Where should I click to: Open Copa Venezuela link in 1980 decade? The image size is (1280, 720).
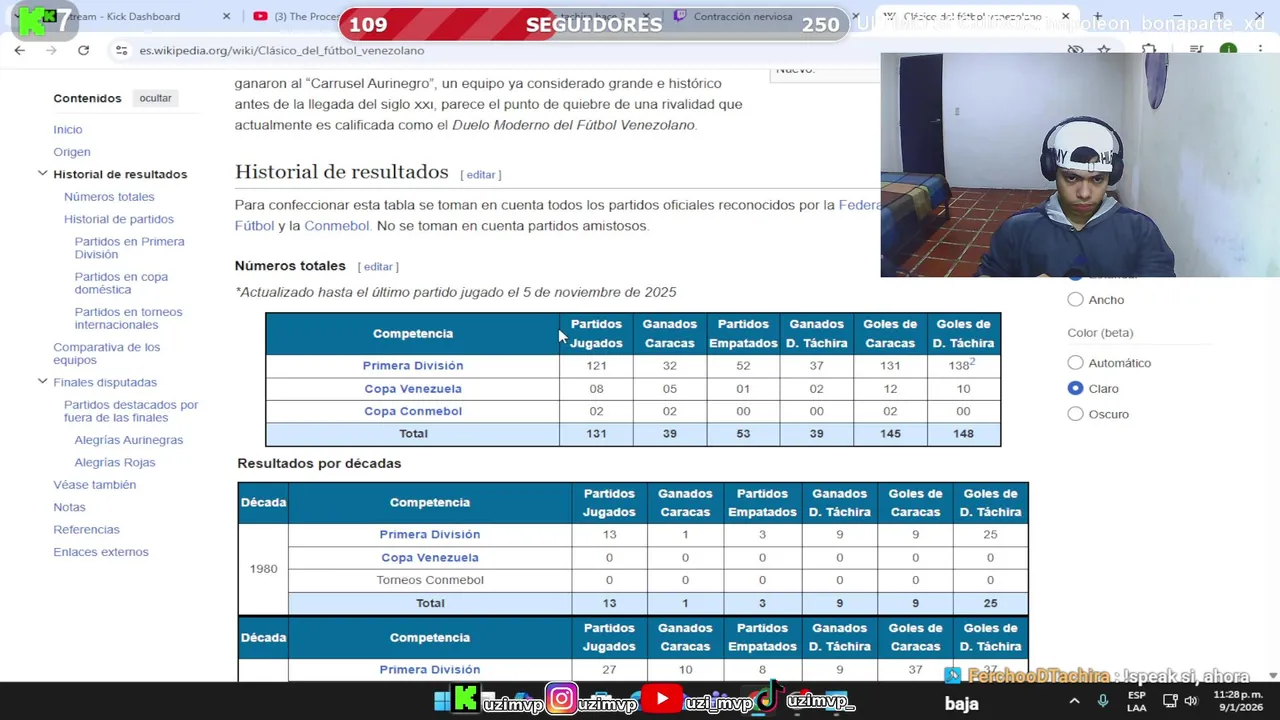[x=429, y=558]
